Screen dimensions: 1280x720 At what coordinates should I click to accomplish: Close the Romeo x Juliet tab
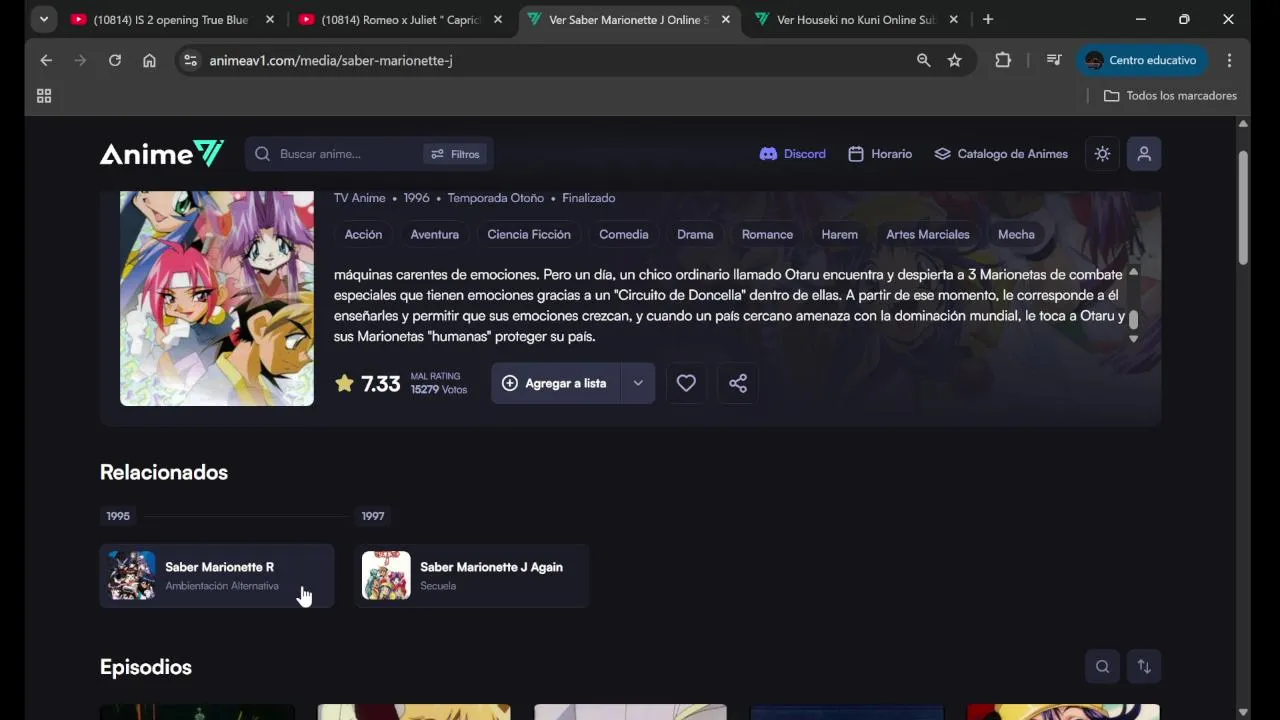498,20
